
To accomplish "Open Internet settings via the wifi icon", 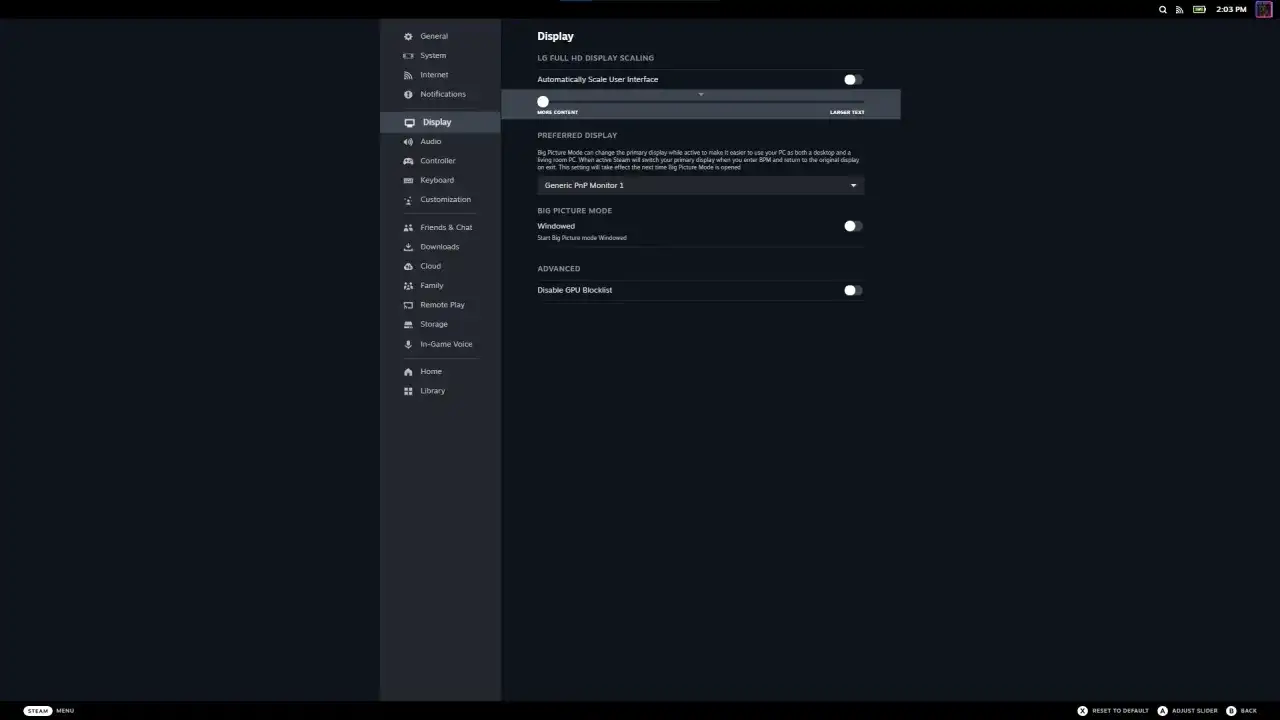I will [408, 74].
